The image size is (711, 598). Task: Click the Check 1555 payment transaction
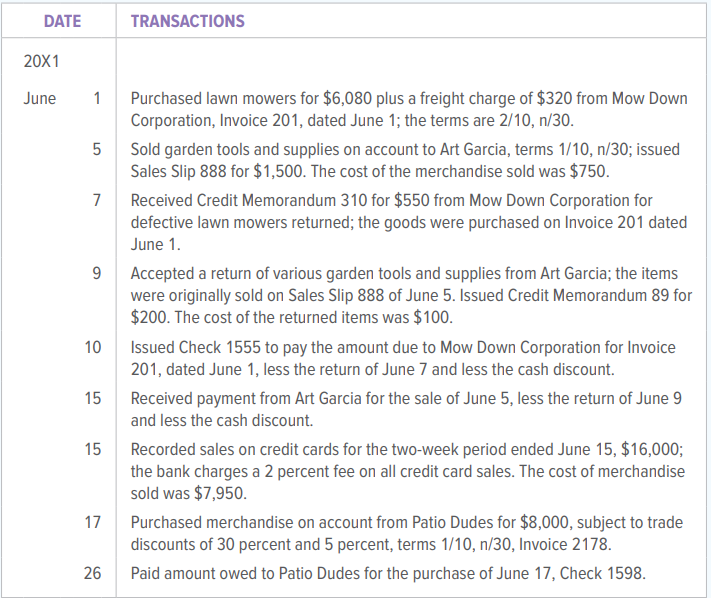click(403, 358)
